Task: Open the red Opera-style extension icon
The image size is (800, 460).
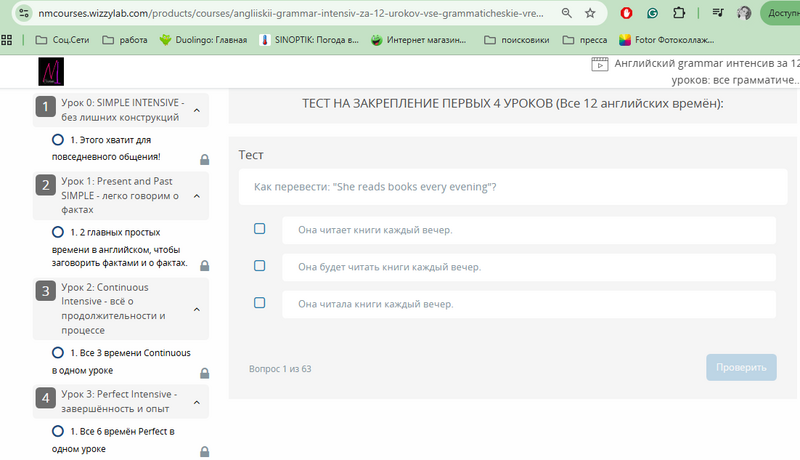Action: tap(626, 13)
